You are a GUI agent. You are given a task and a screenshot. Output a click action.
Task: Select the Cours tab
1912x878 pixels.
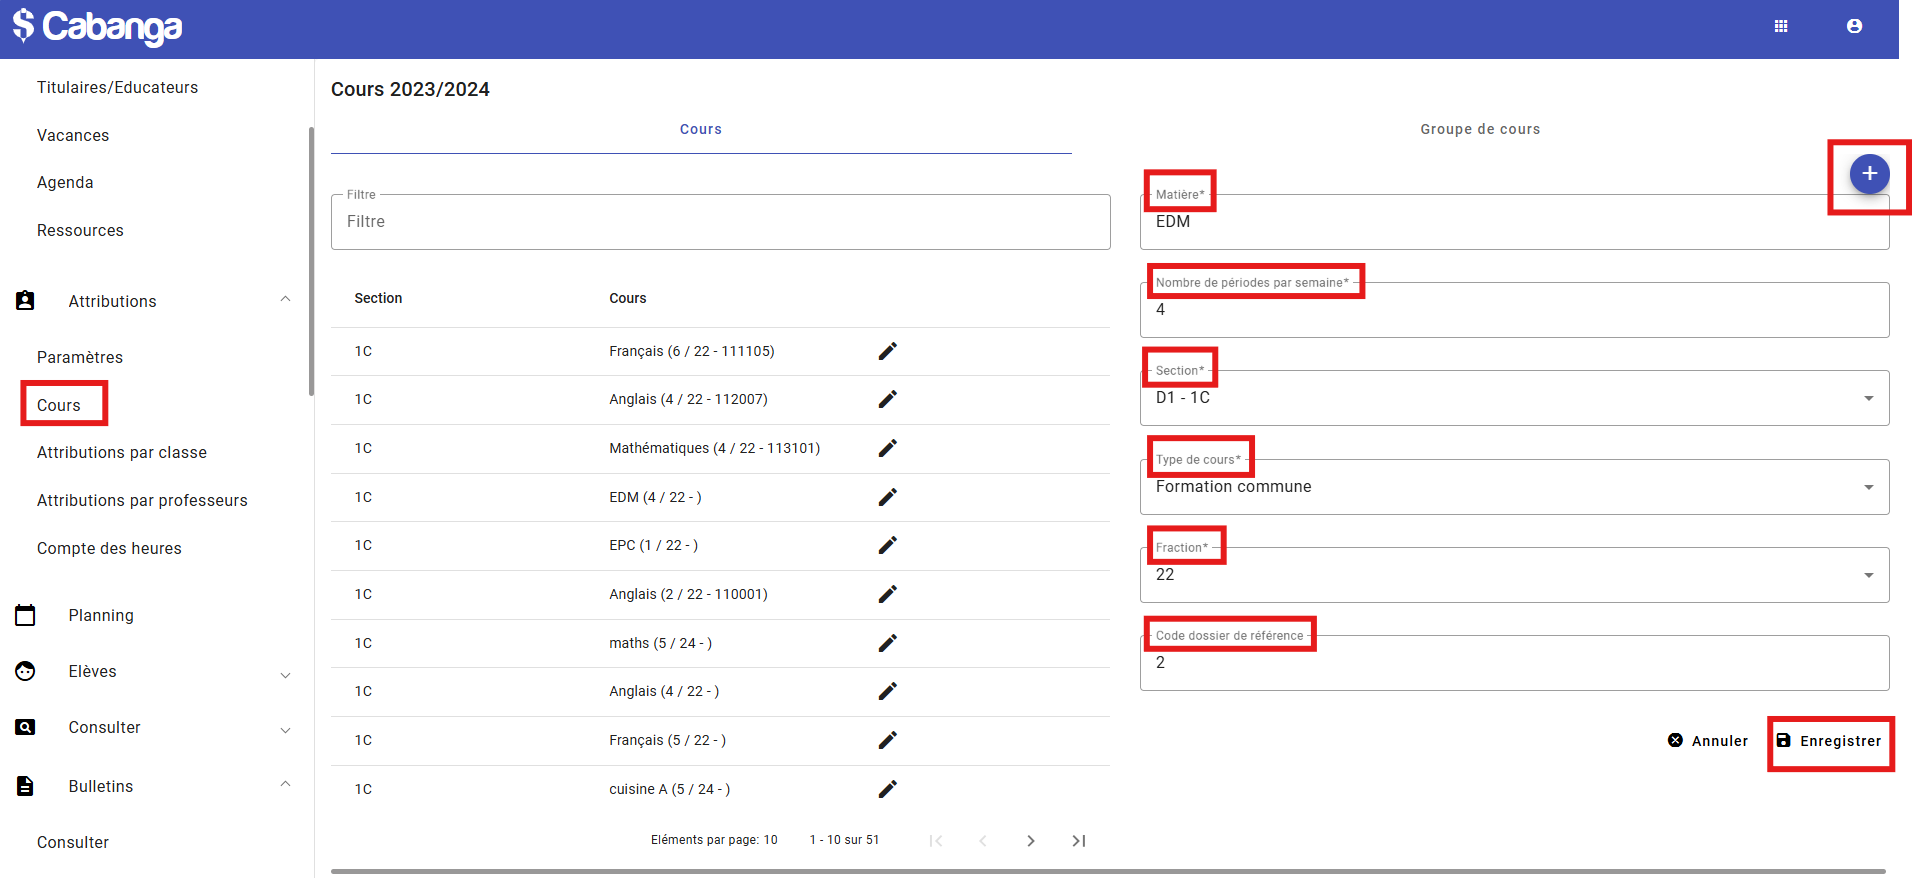coord(700,130)
